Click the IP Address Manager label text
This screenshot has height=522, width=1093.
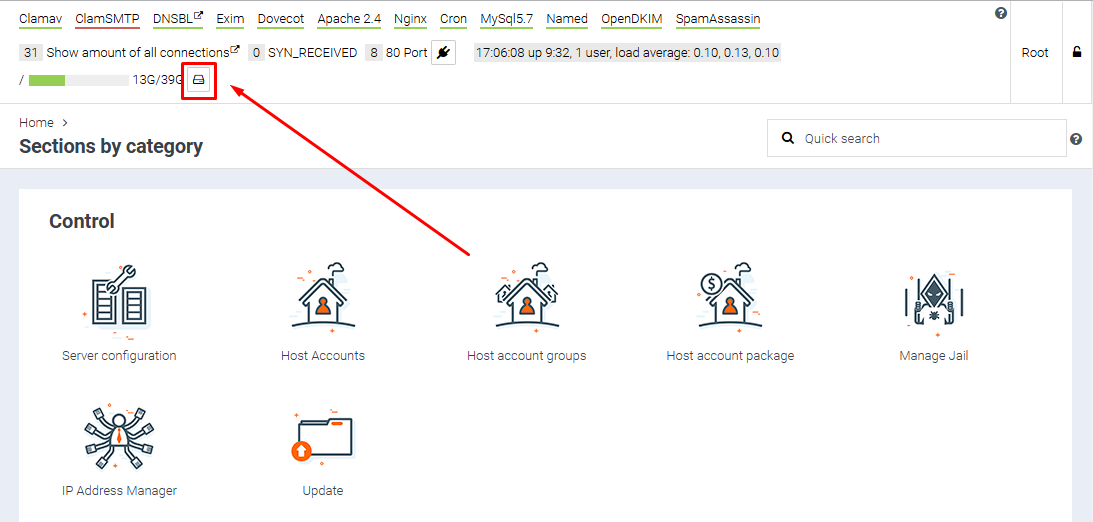(119, 491)
